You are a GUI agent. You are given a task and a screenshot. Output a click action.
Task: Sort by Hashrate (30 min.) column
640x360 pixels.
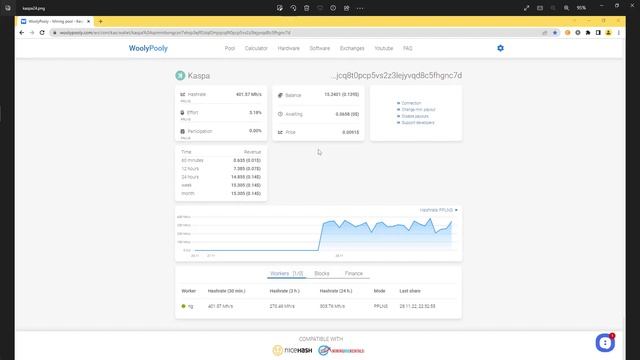(x=227, y=291)
